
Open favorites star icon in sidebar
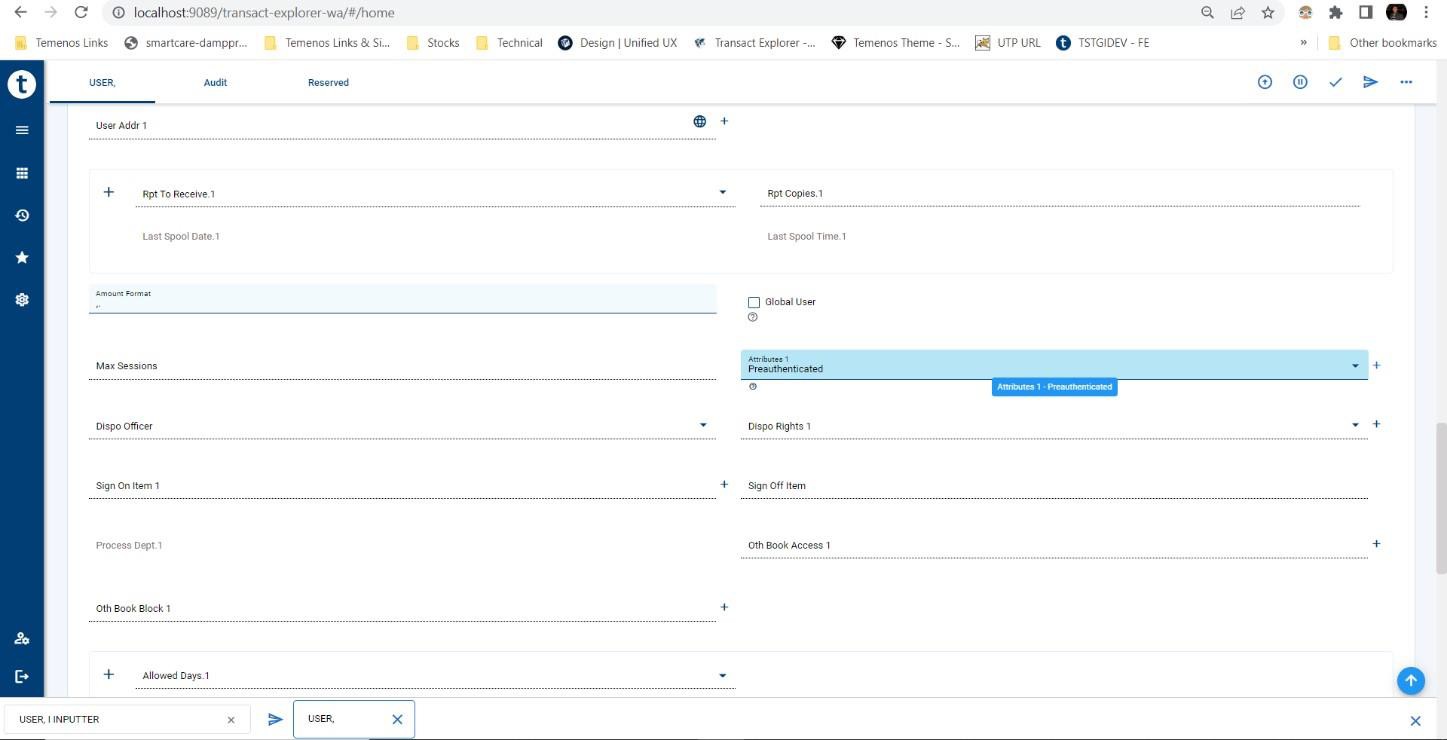(22, 257)
